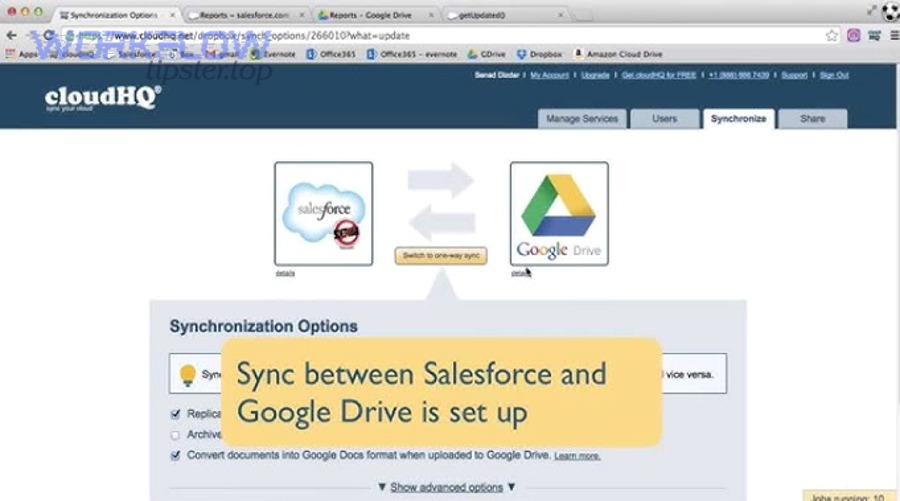Open the Manage Services tab
900x501 pixels.
[582, 119]
